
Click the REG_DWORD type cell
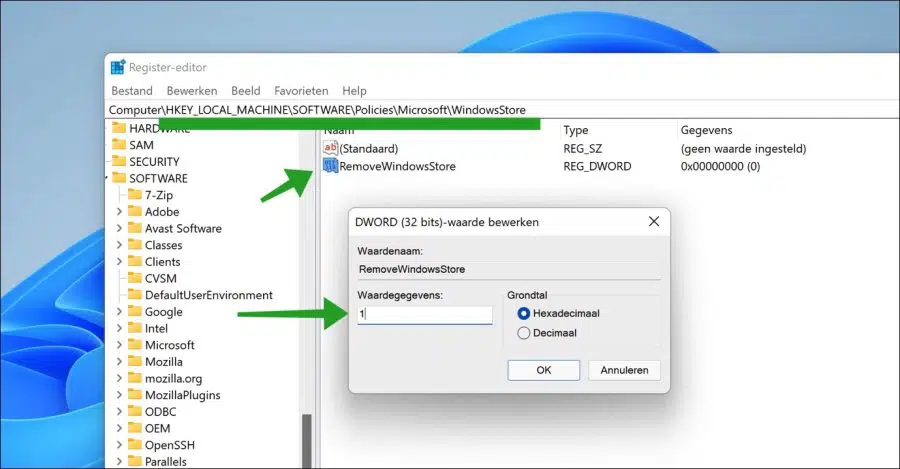pos(597,166)
